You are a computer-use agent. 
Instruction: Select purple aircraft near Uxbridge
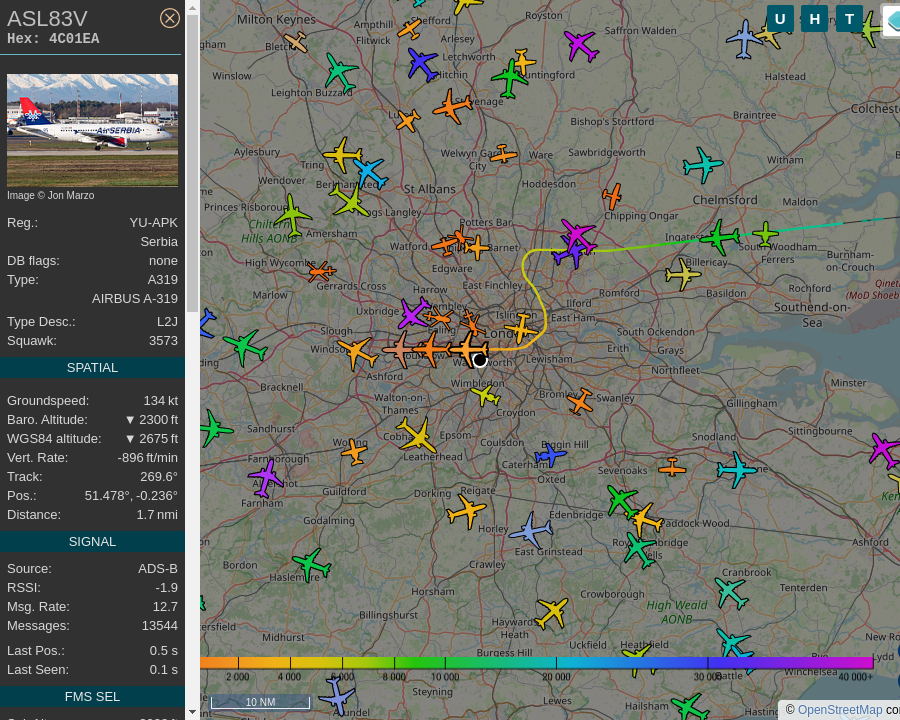click(414, 313)
